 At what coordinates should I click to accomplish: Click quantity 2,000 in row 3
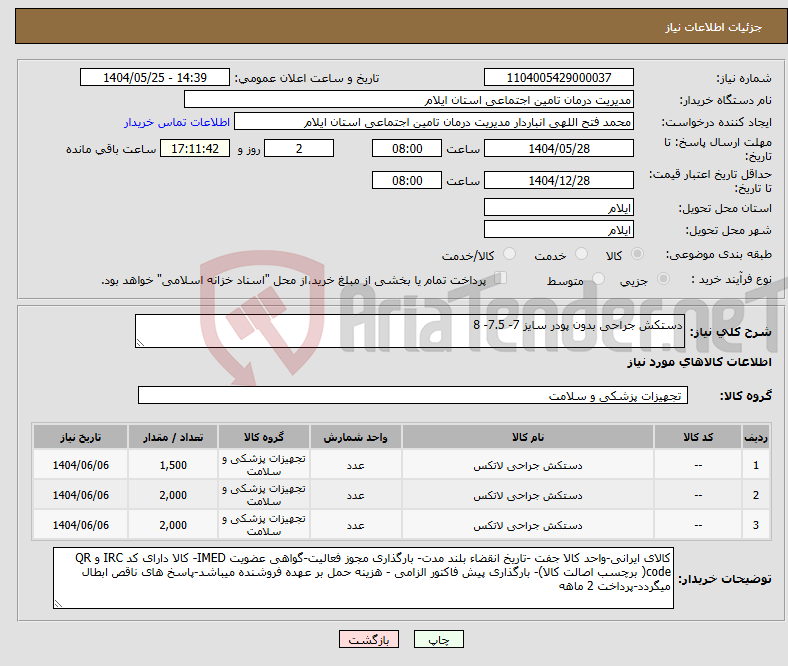[173, 525]
